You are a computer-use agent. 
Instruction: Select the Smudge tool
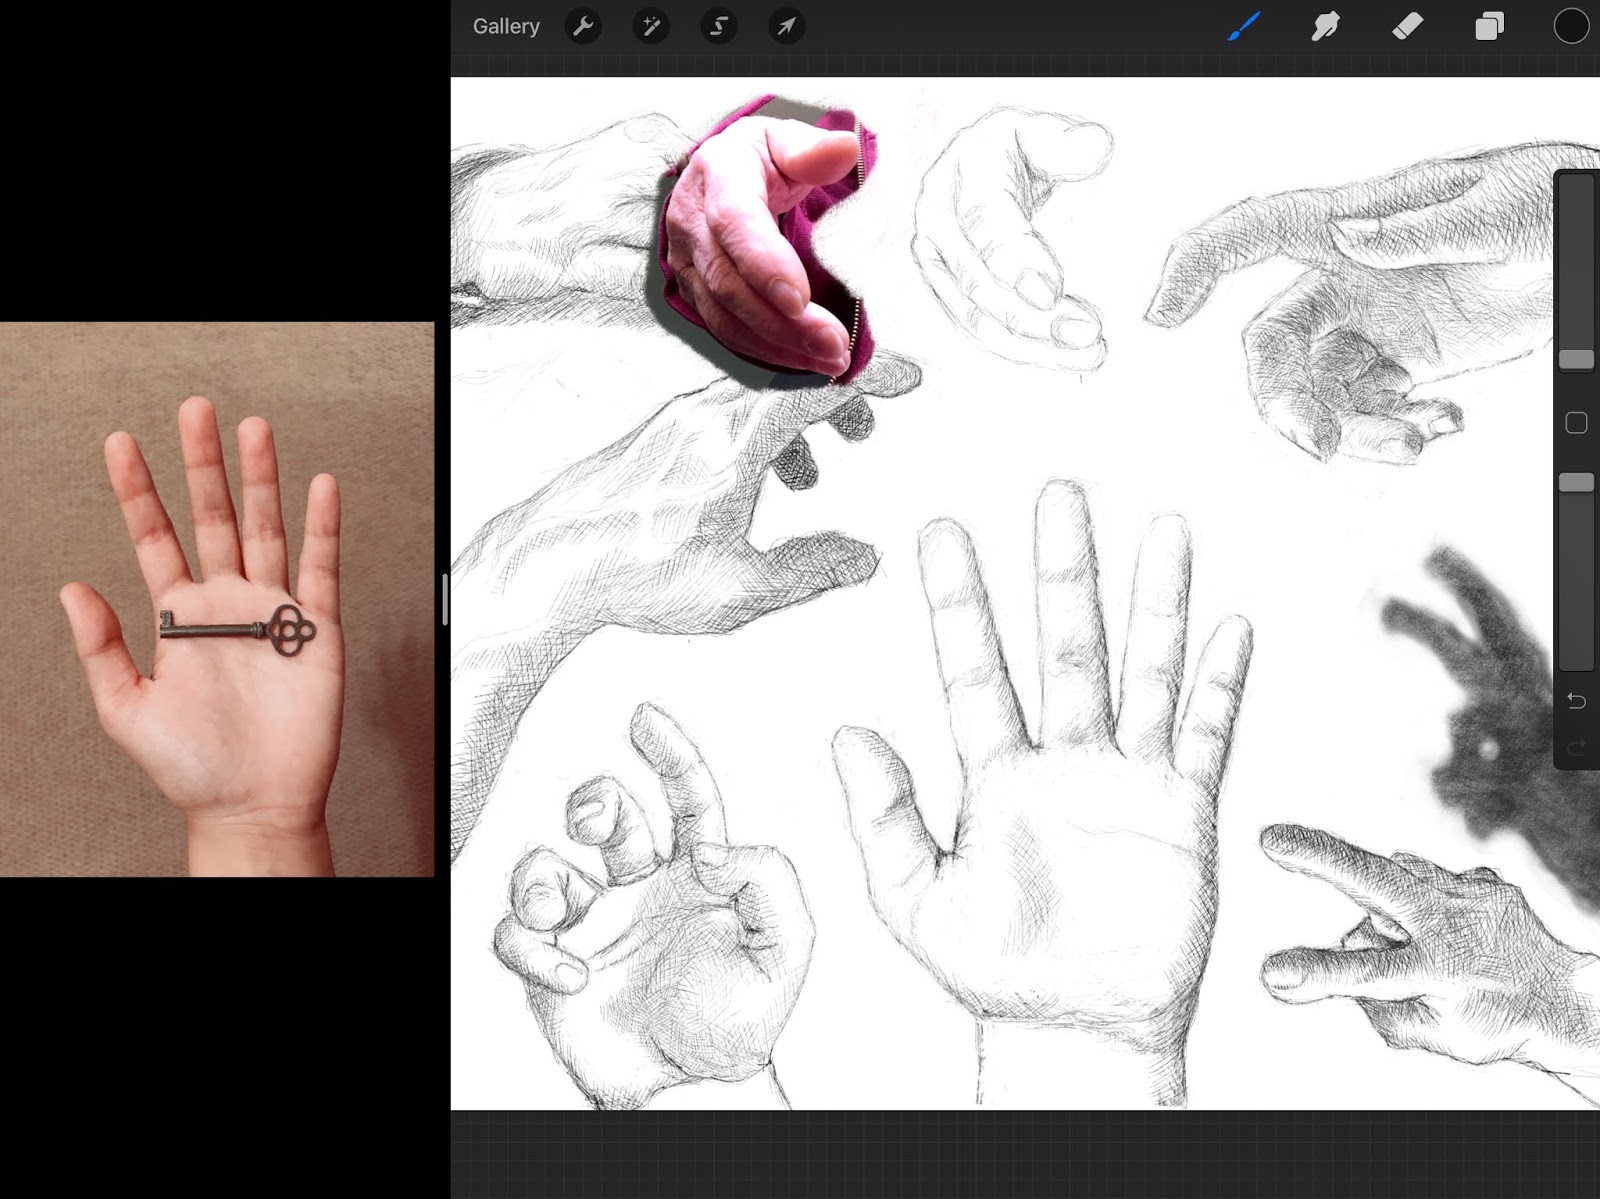click(x=1325, y=27)
